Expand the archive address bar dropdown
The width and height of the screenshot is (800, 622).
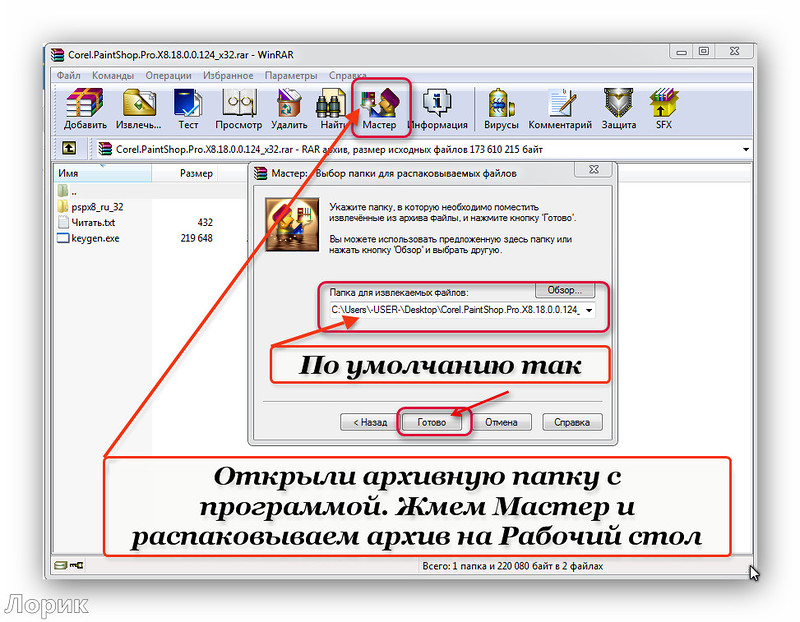click(745, 150)
